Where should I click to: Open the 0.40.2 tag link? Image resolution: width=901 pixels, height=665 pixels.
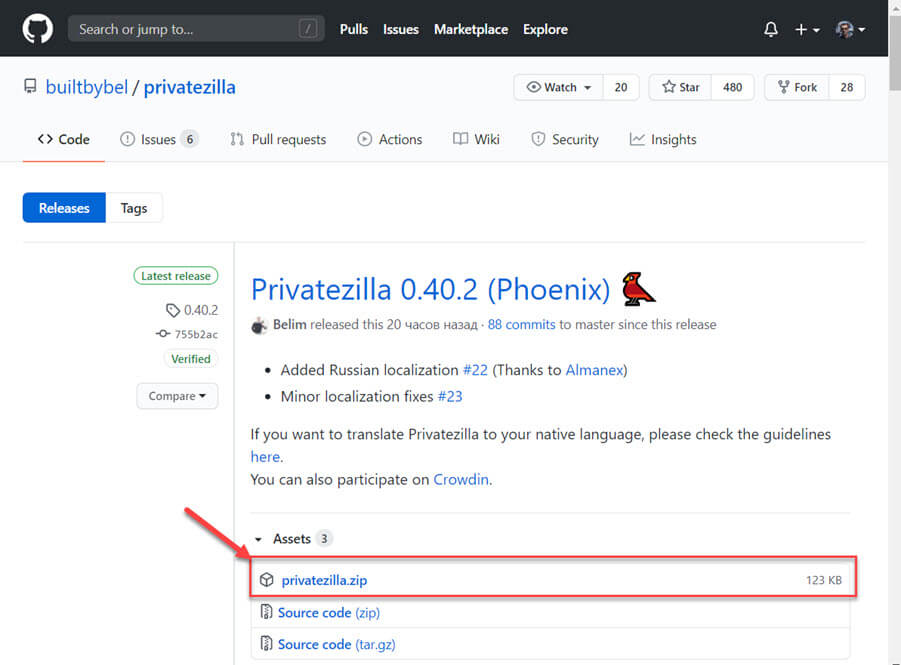tap(192, 310)
